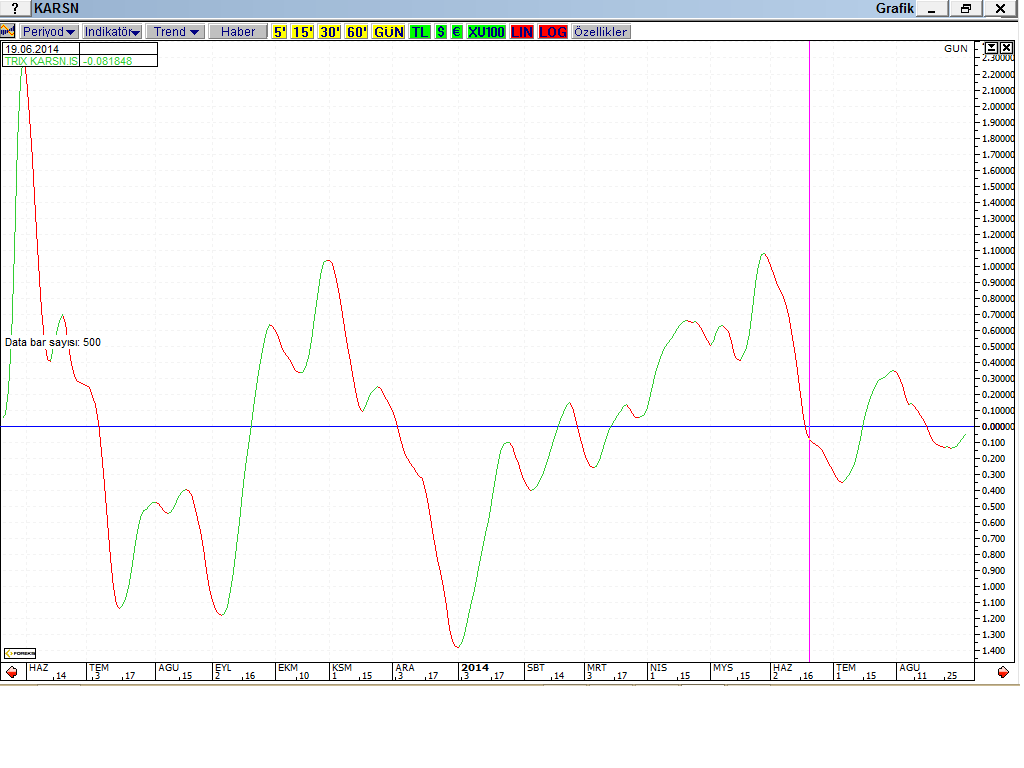Toggle TL currency display
This screenshot has width=1024, height=768.
coord(419,32)
